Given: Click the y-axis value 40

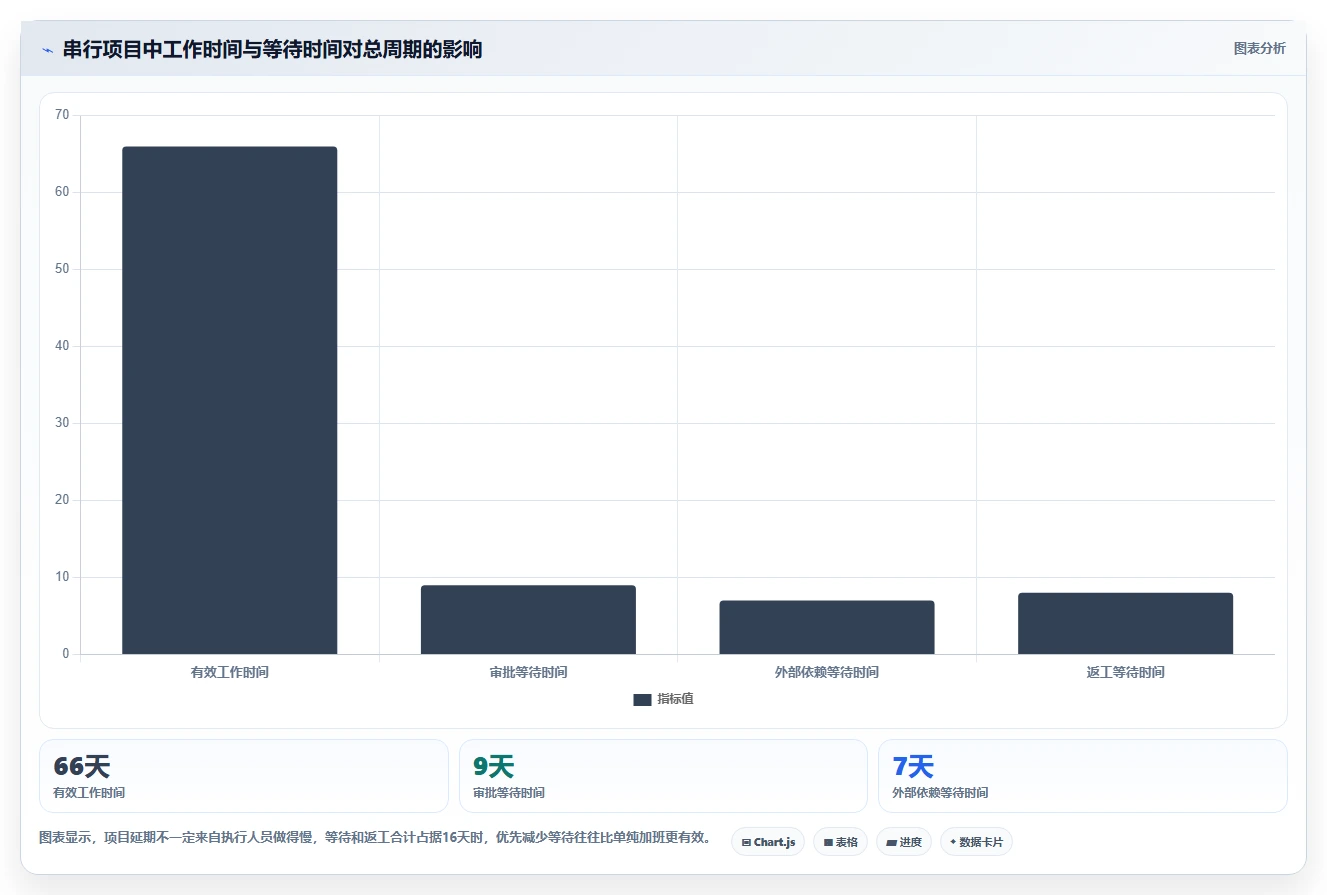Looking at the screenshot, I should (x=62, y=346).
